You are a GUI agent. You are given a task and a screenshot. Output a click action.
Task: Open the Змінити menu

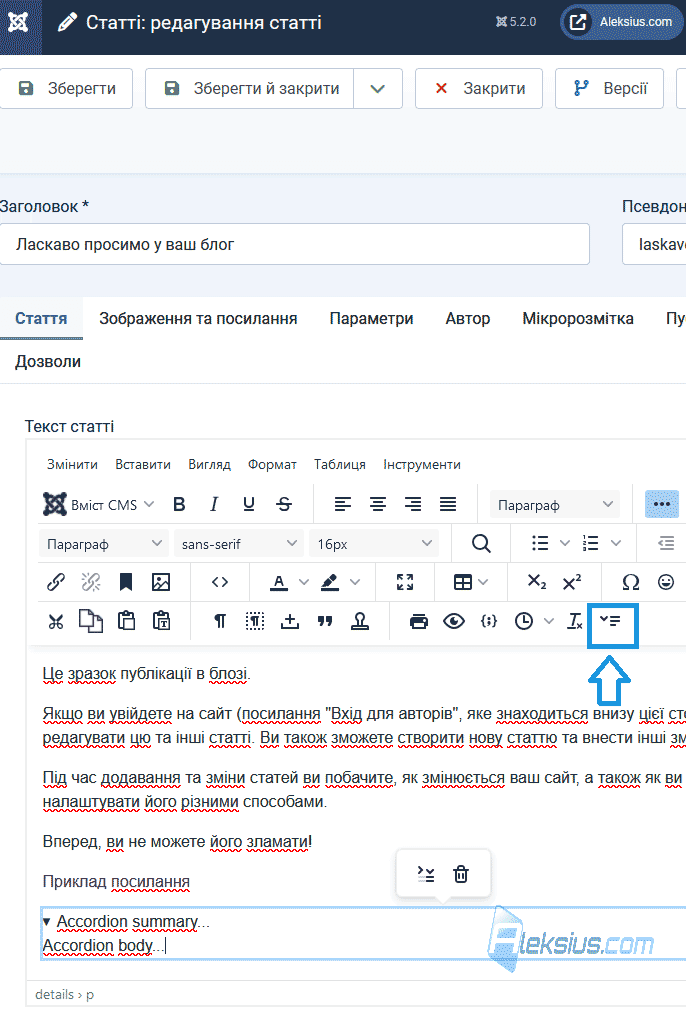(72, 465)
